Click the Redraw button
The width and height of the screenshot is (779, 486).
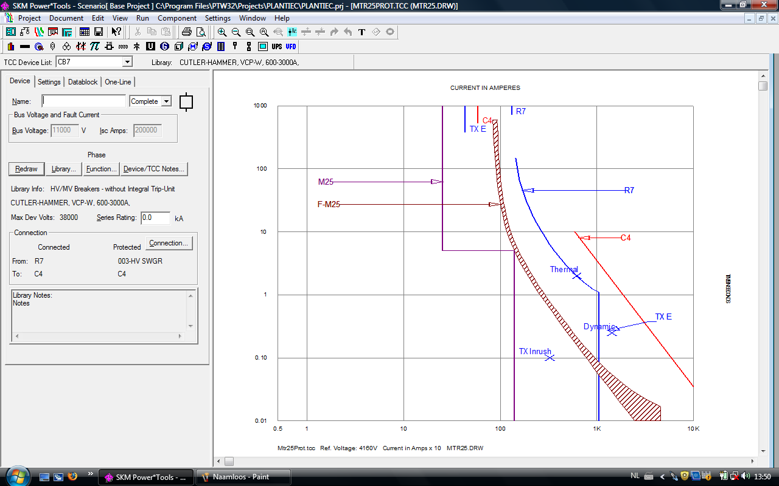(26, 169)
